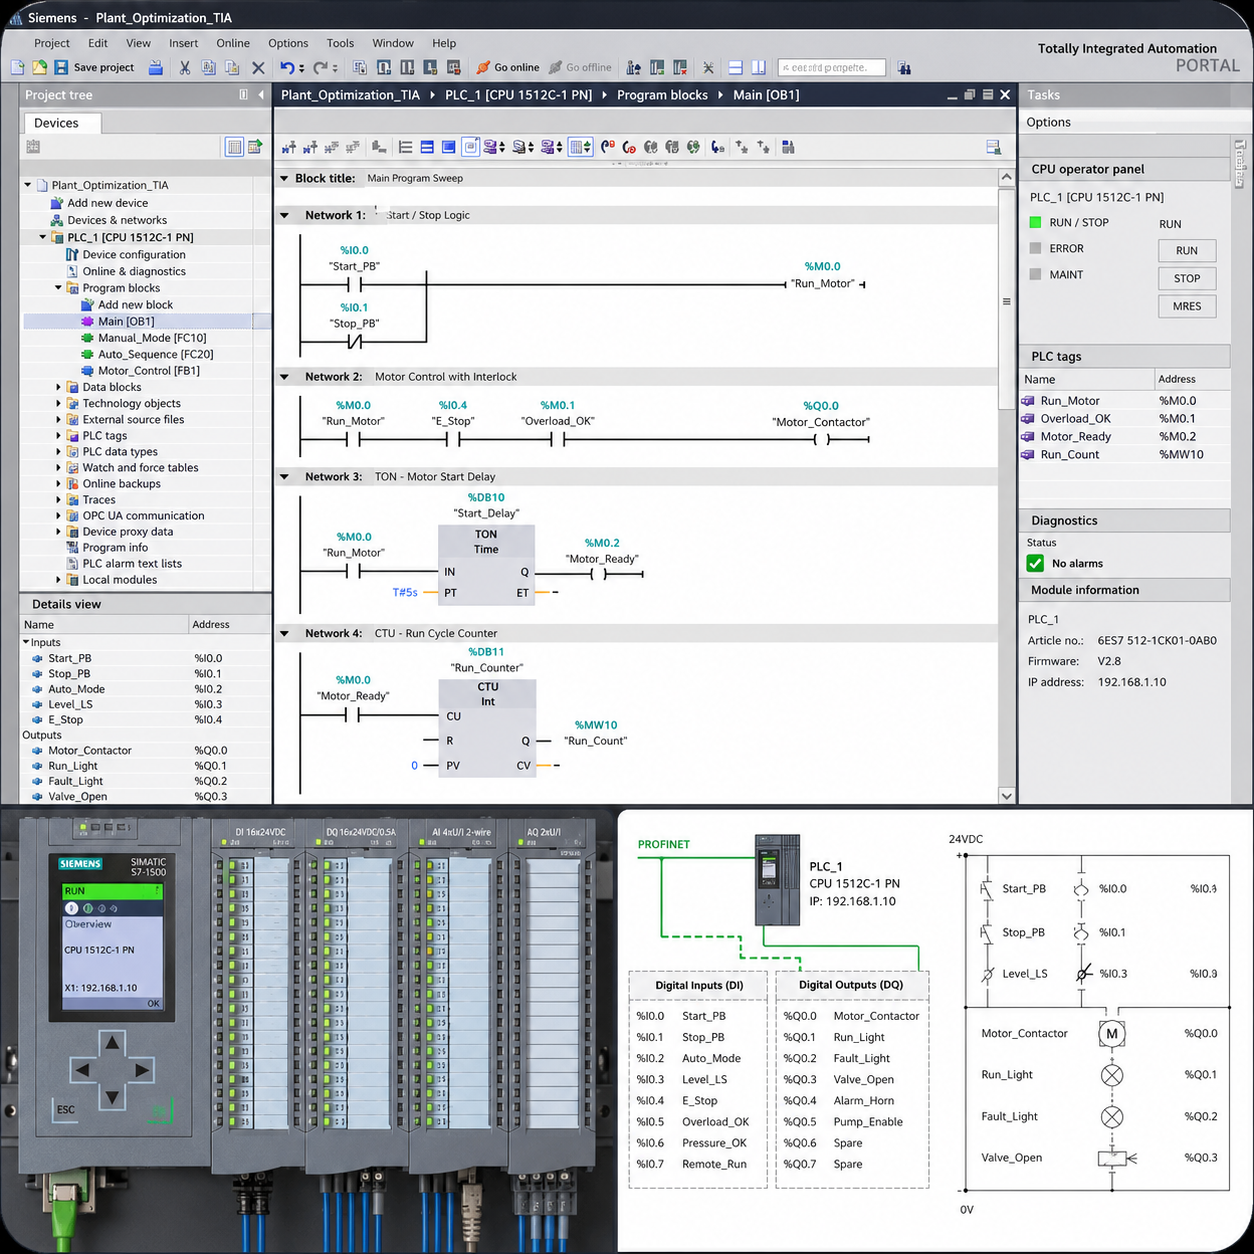Click the OPC UA communication tree item
1254x1254 pixels.
pos(143,516)
